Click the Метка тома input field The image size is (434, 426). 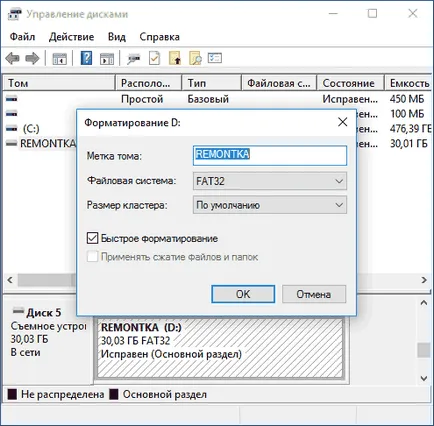click(x=270, y=155)
